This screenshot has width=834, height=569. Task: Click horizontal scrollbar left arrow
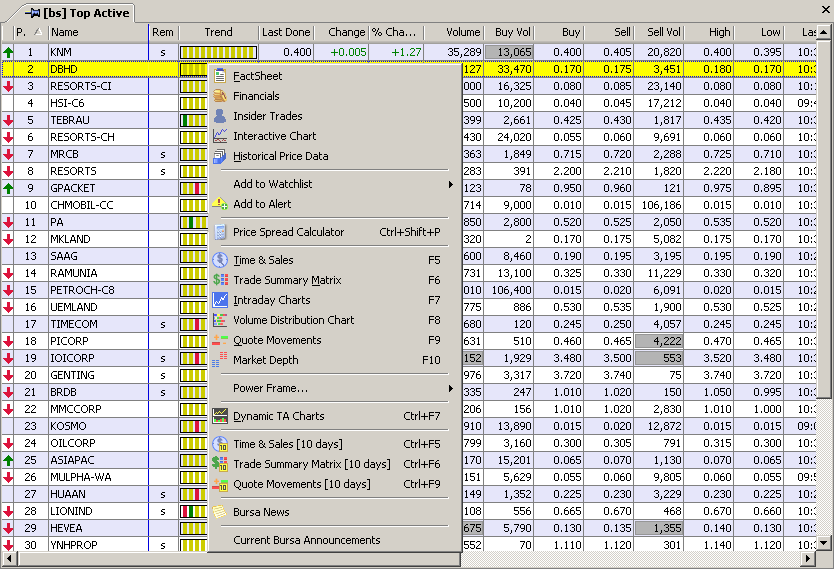[9, 558]
